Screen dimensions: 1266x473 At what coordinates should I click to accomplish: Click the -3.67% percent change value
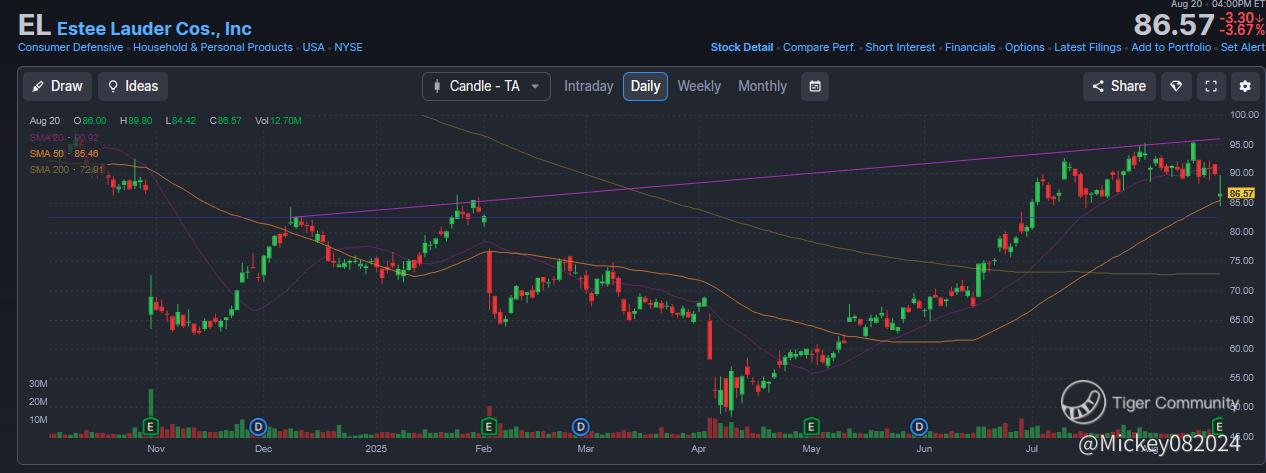1242,32
